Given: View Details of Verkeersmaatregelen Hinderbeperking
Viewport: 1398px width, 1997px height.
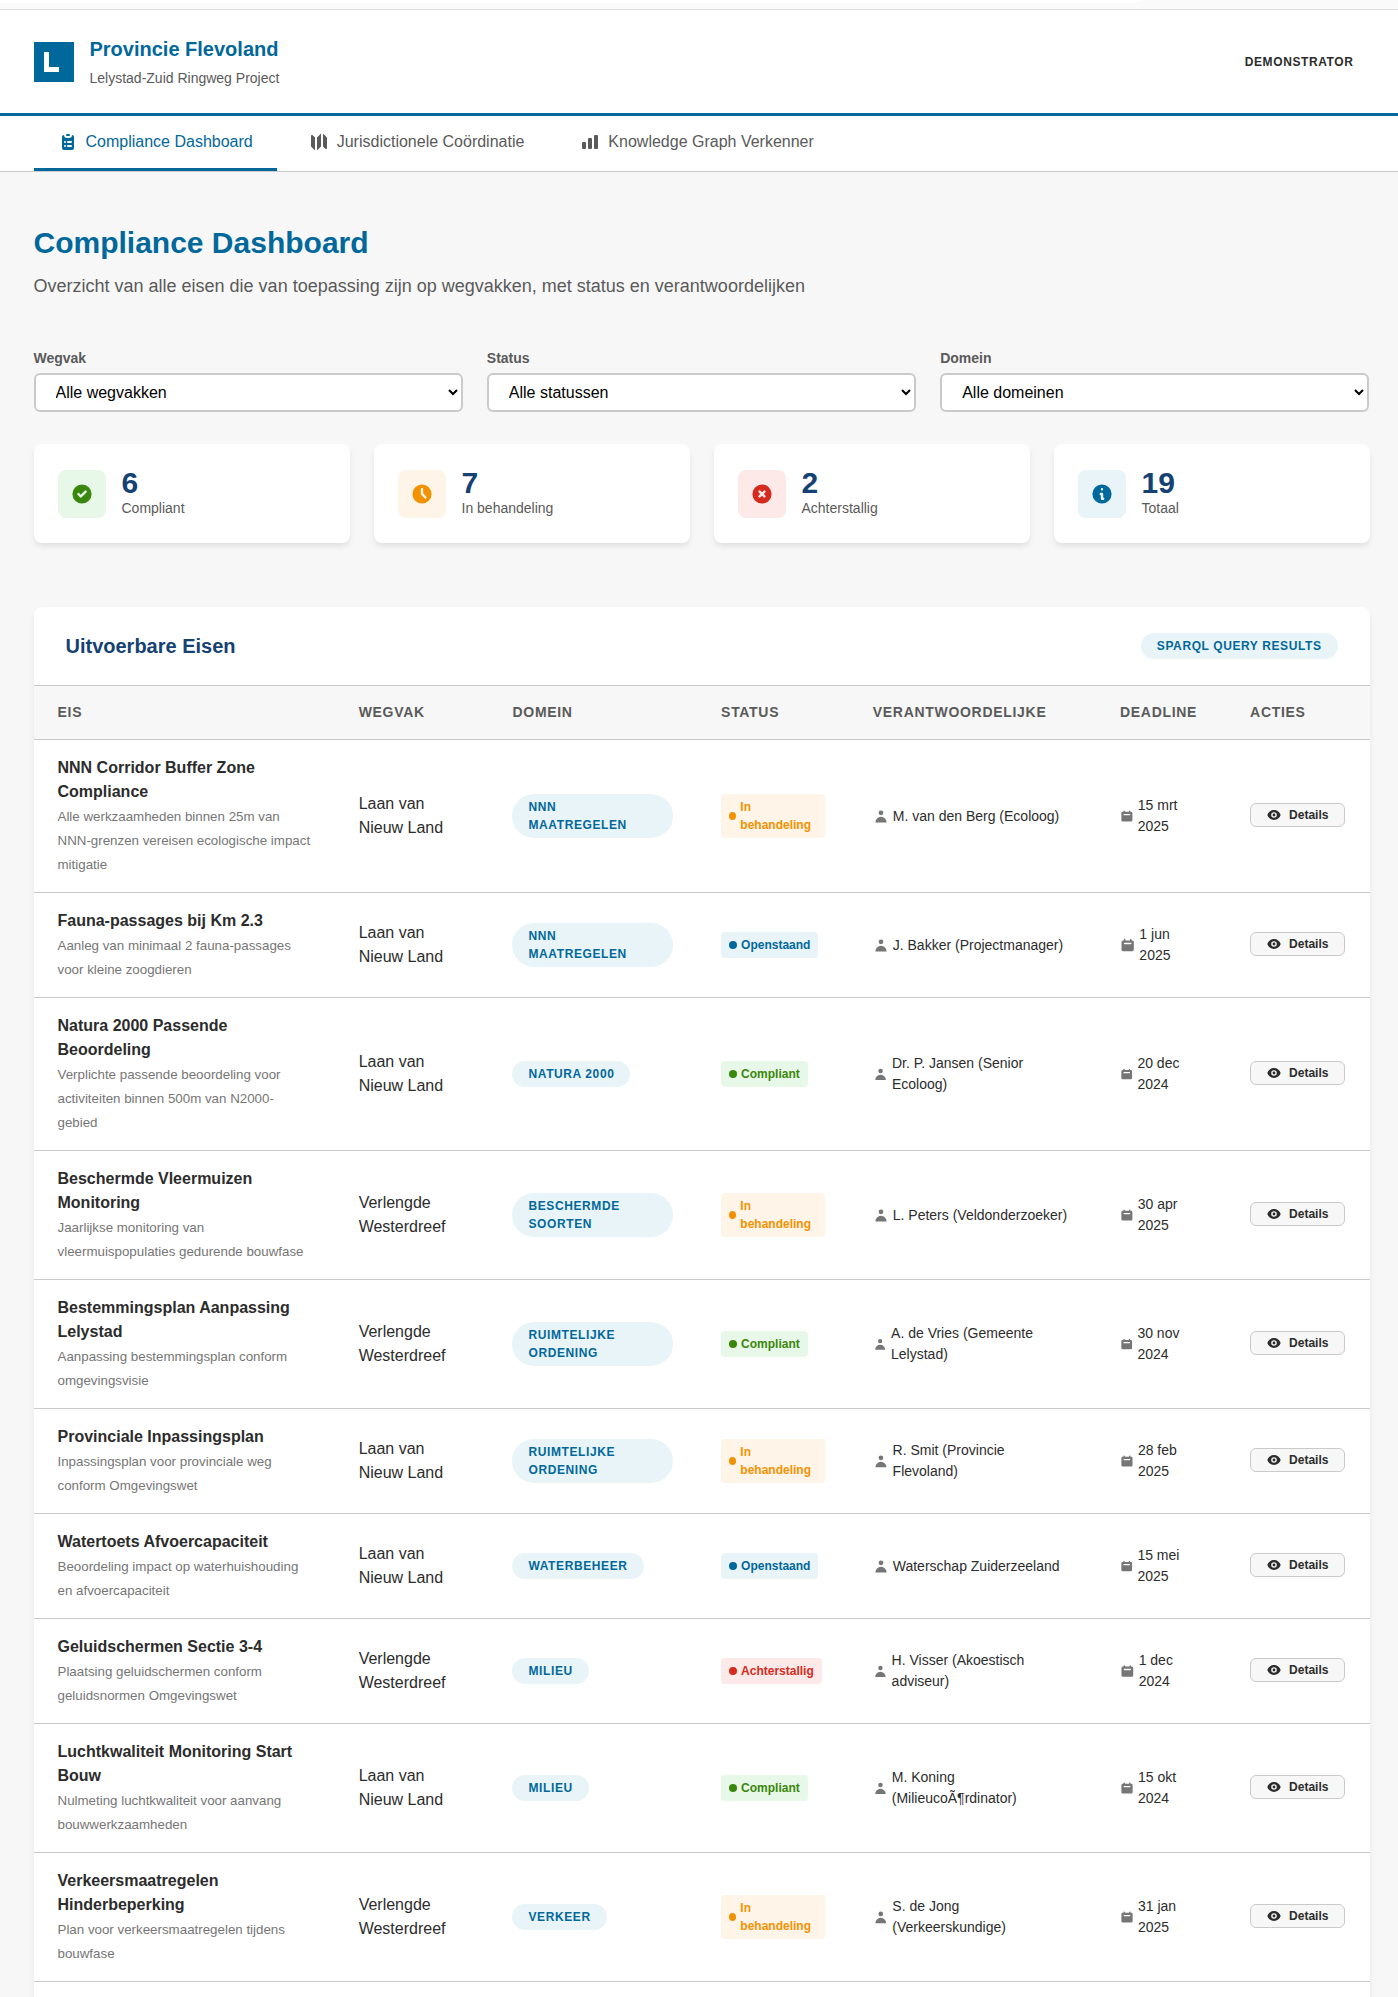Looking at the screenshot, I should tap(1297, 1917).
